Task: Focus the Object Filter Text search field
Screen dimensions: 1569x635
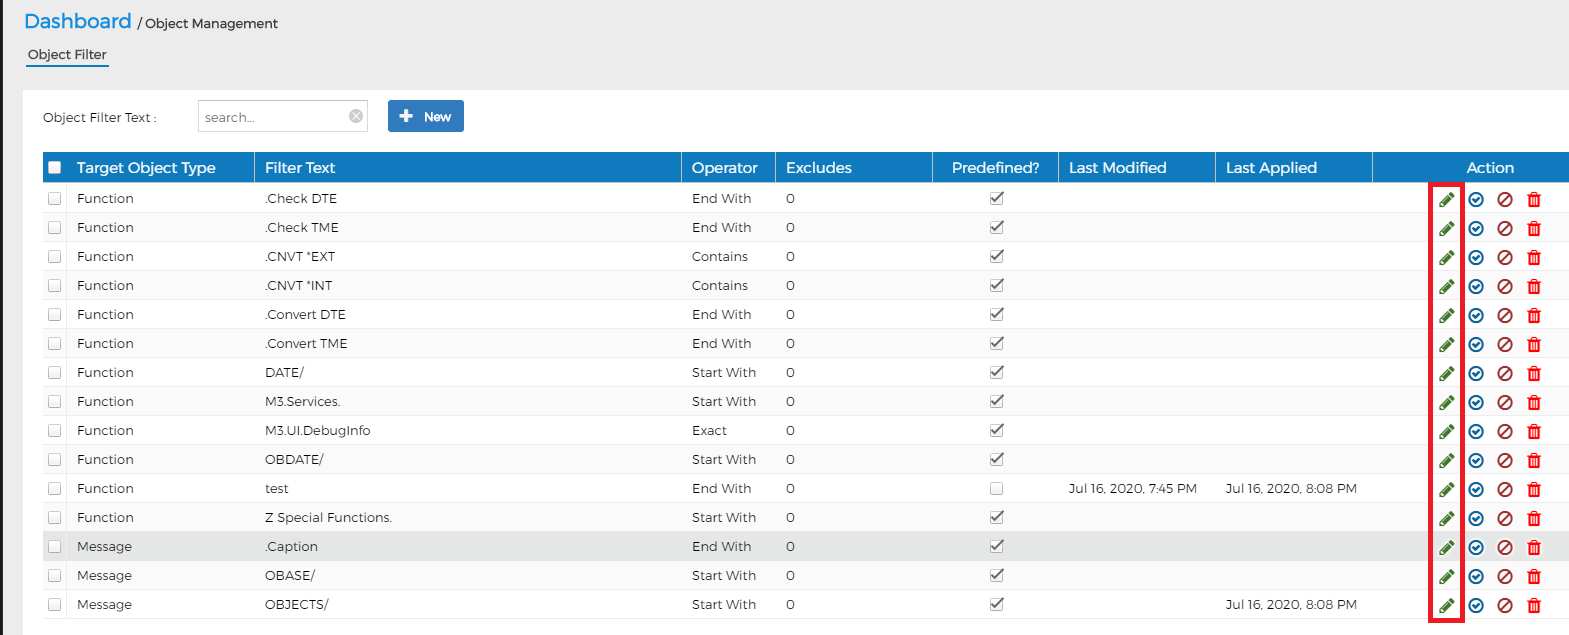Action: [272, 116]
